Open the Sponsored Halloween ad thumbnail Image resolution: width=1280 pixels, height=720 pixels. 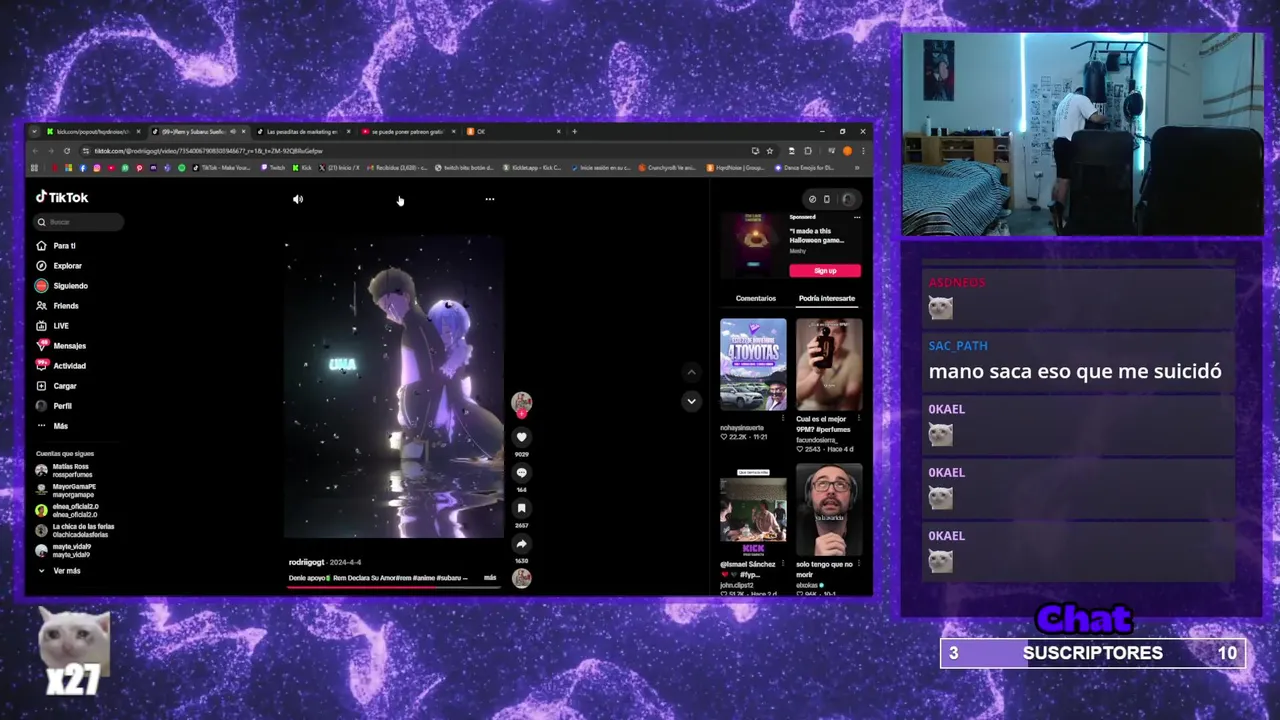(752, 243)
